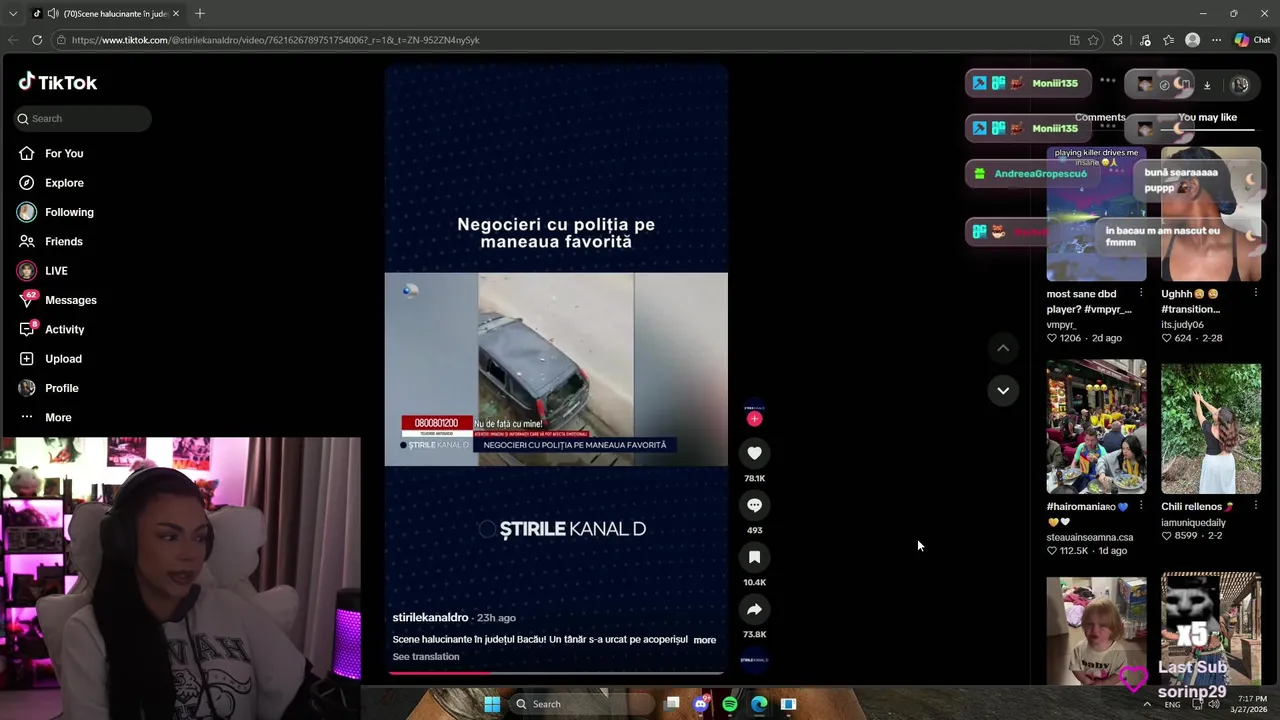Open the its.judy06 creator link
The image size is (1280, 720).
point(1182,324)
